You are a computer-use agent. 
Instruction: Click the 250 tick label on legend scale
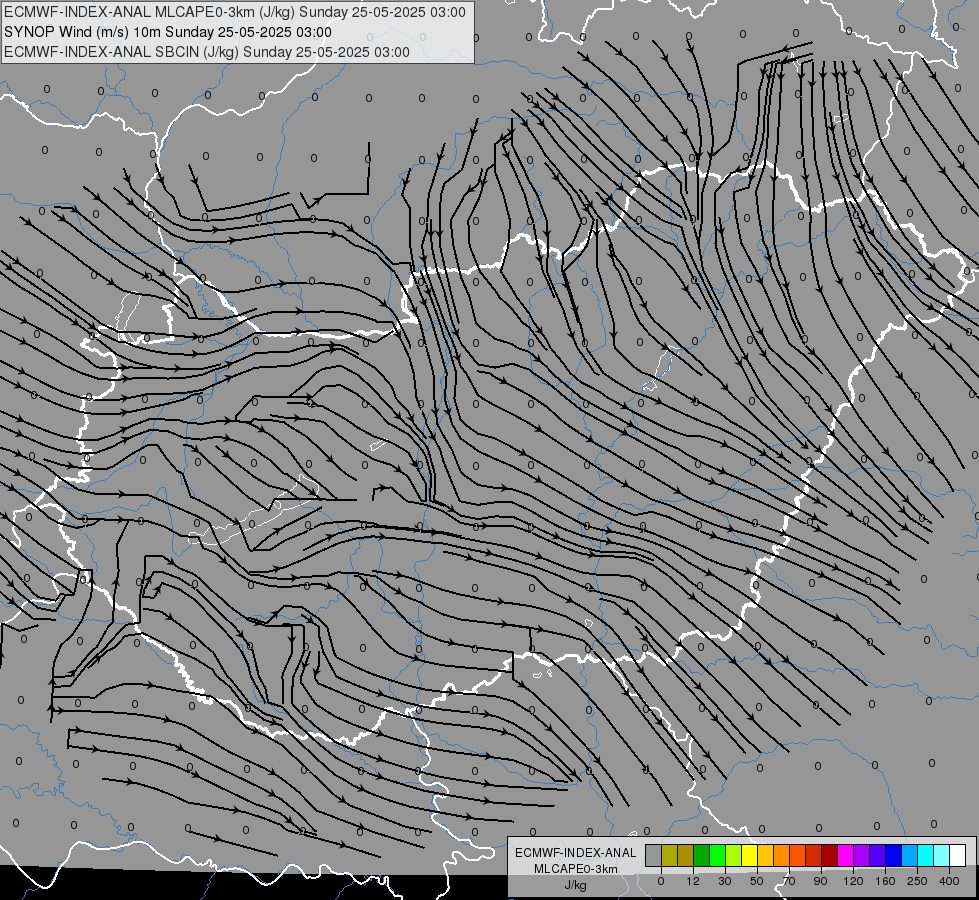tap(917, 881)
